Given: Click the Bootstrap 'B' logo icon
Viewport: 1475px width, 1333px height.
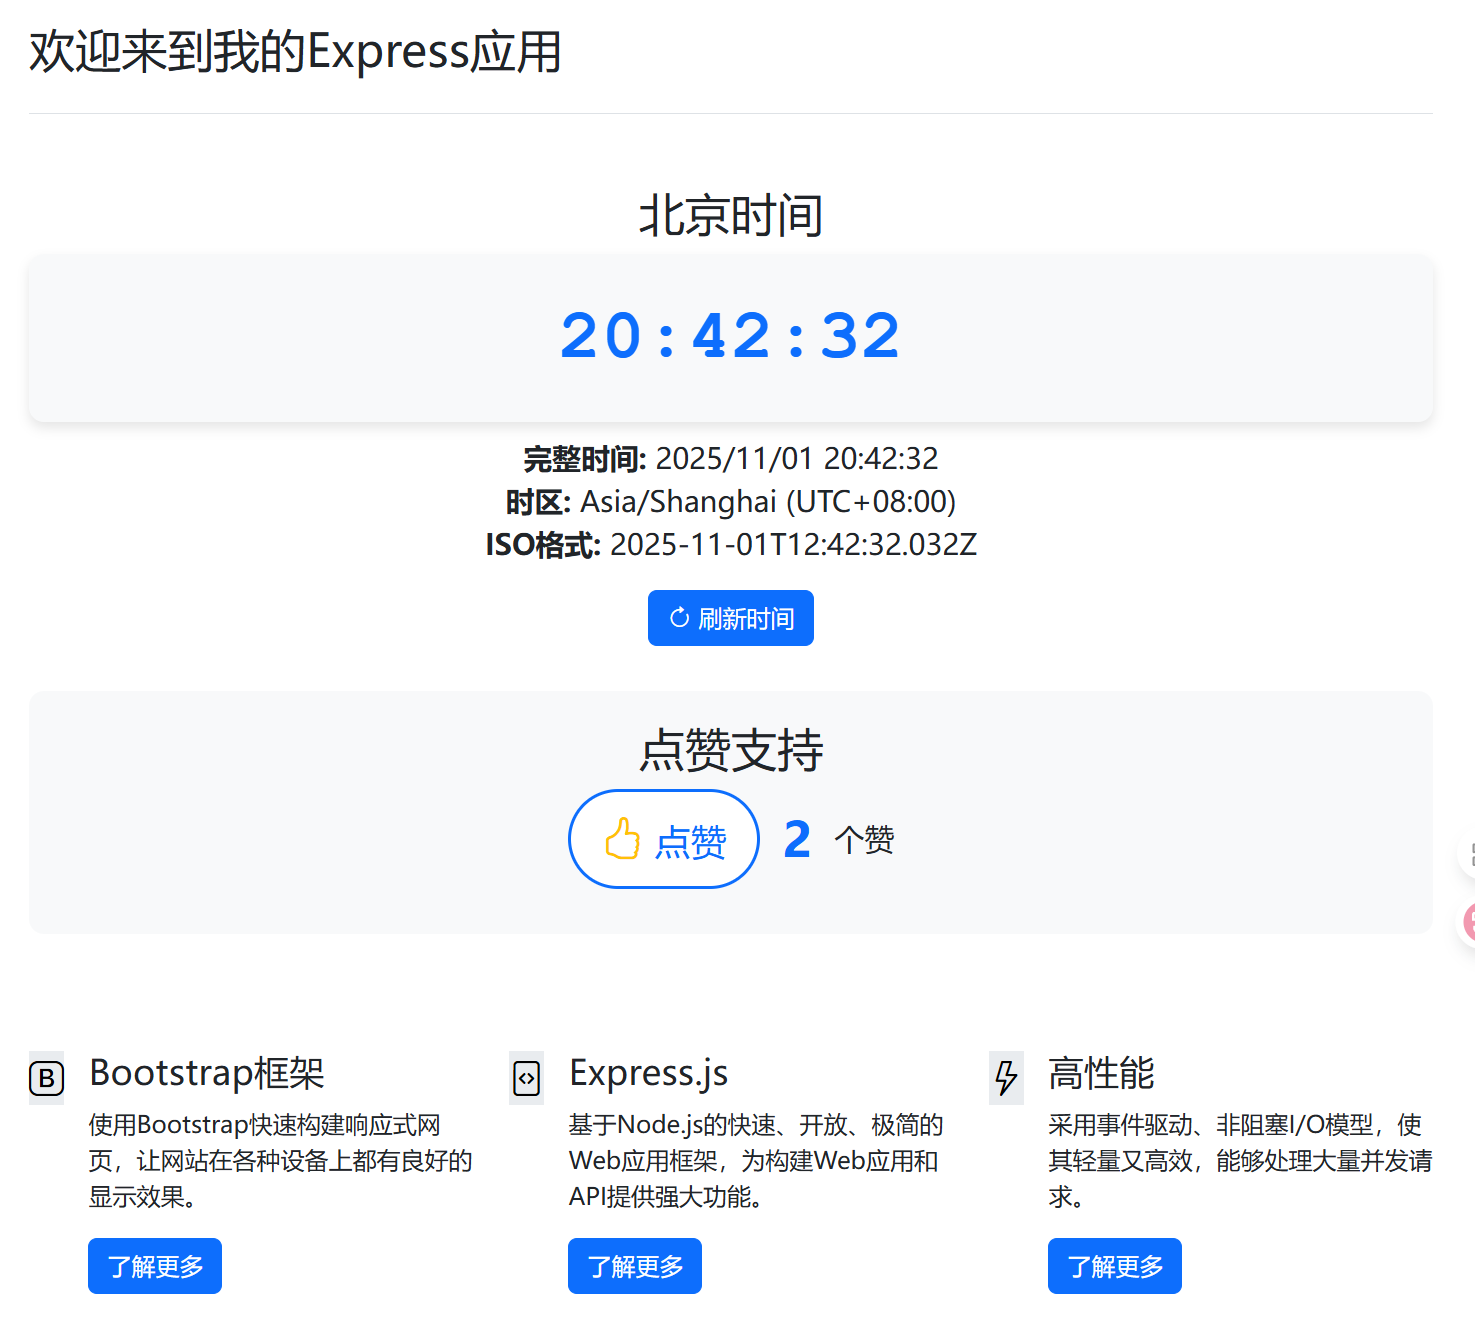Looking at the screenshot, I should click(x=46, y=1078).
